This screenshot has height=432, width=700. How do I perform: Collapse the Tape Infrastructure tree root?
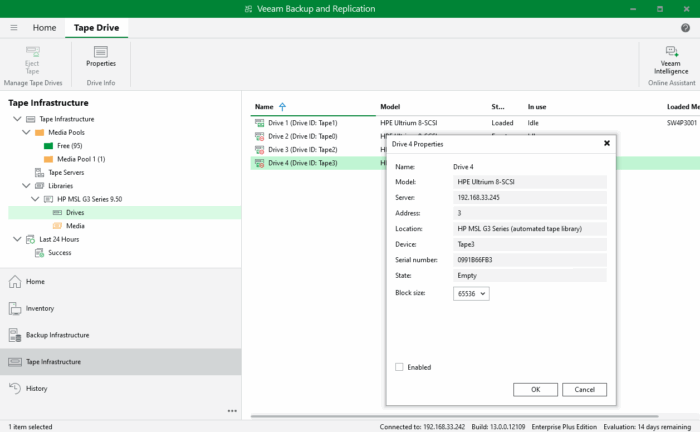[17, 119]
